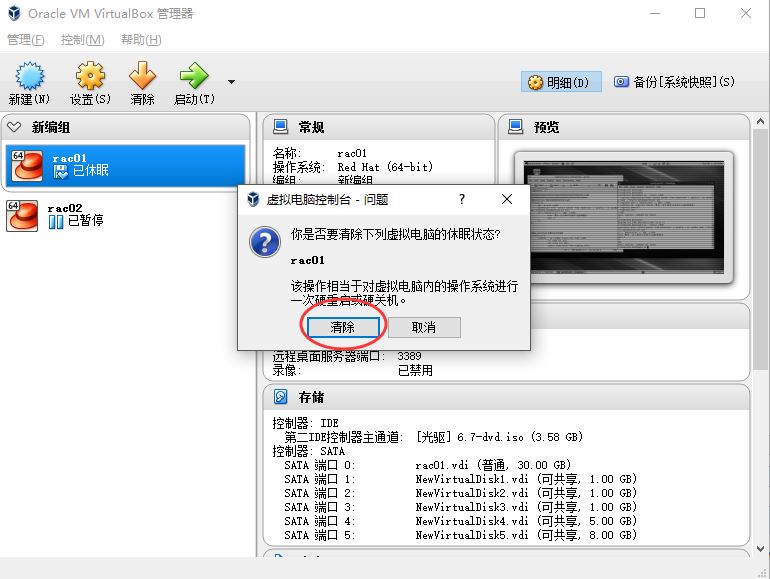Image resolution: width=770 pixels, height=579 pixels.
Task: Click the 存储 section disk icon
Action: point(280,396)
